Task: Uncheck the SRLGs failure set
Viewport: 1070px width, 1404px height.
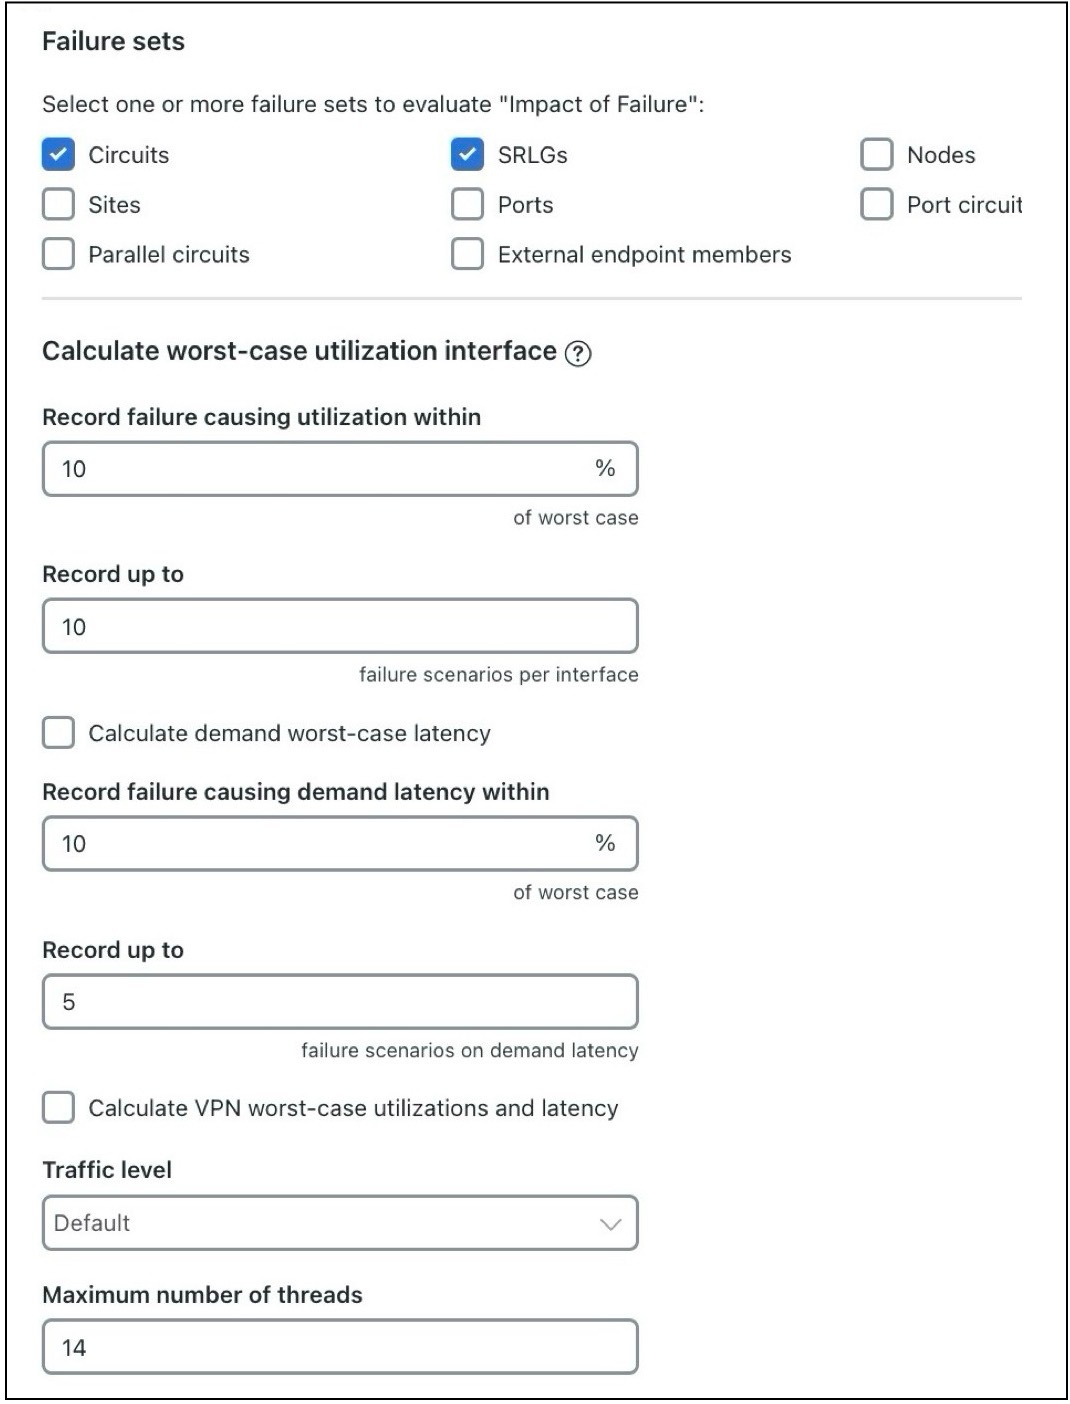Action: [466, 154]
